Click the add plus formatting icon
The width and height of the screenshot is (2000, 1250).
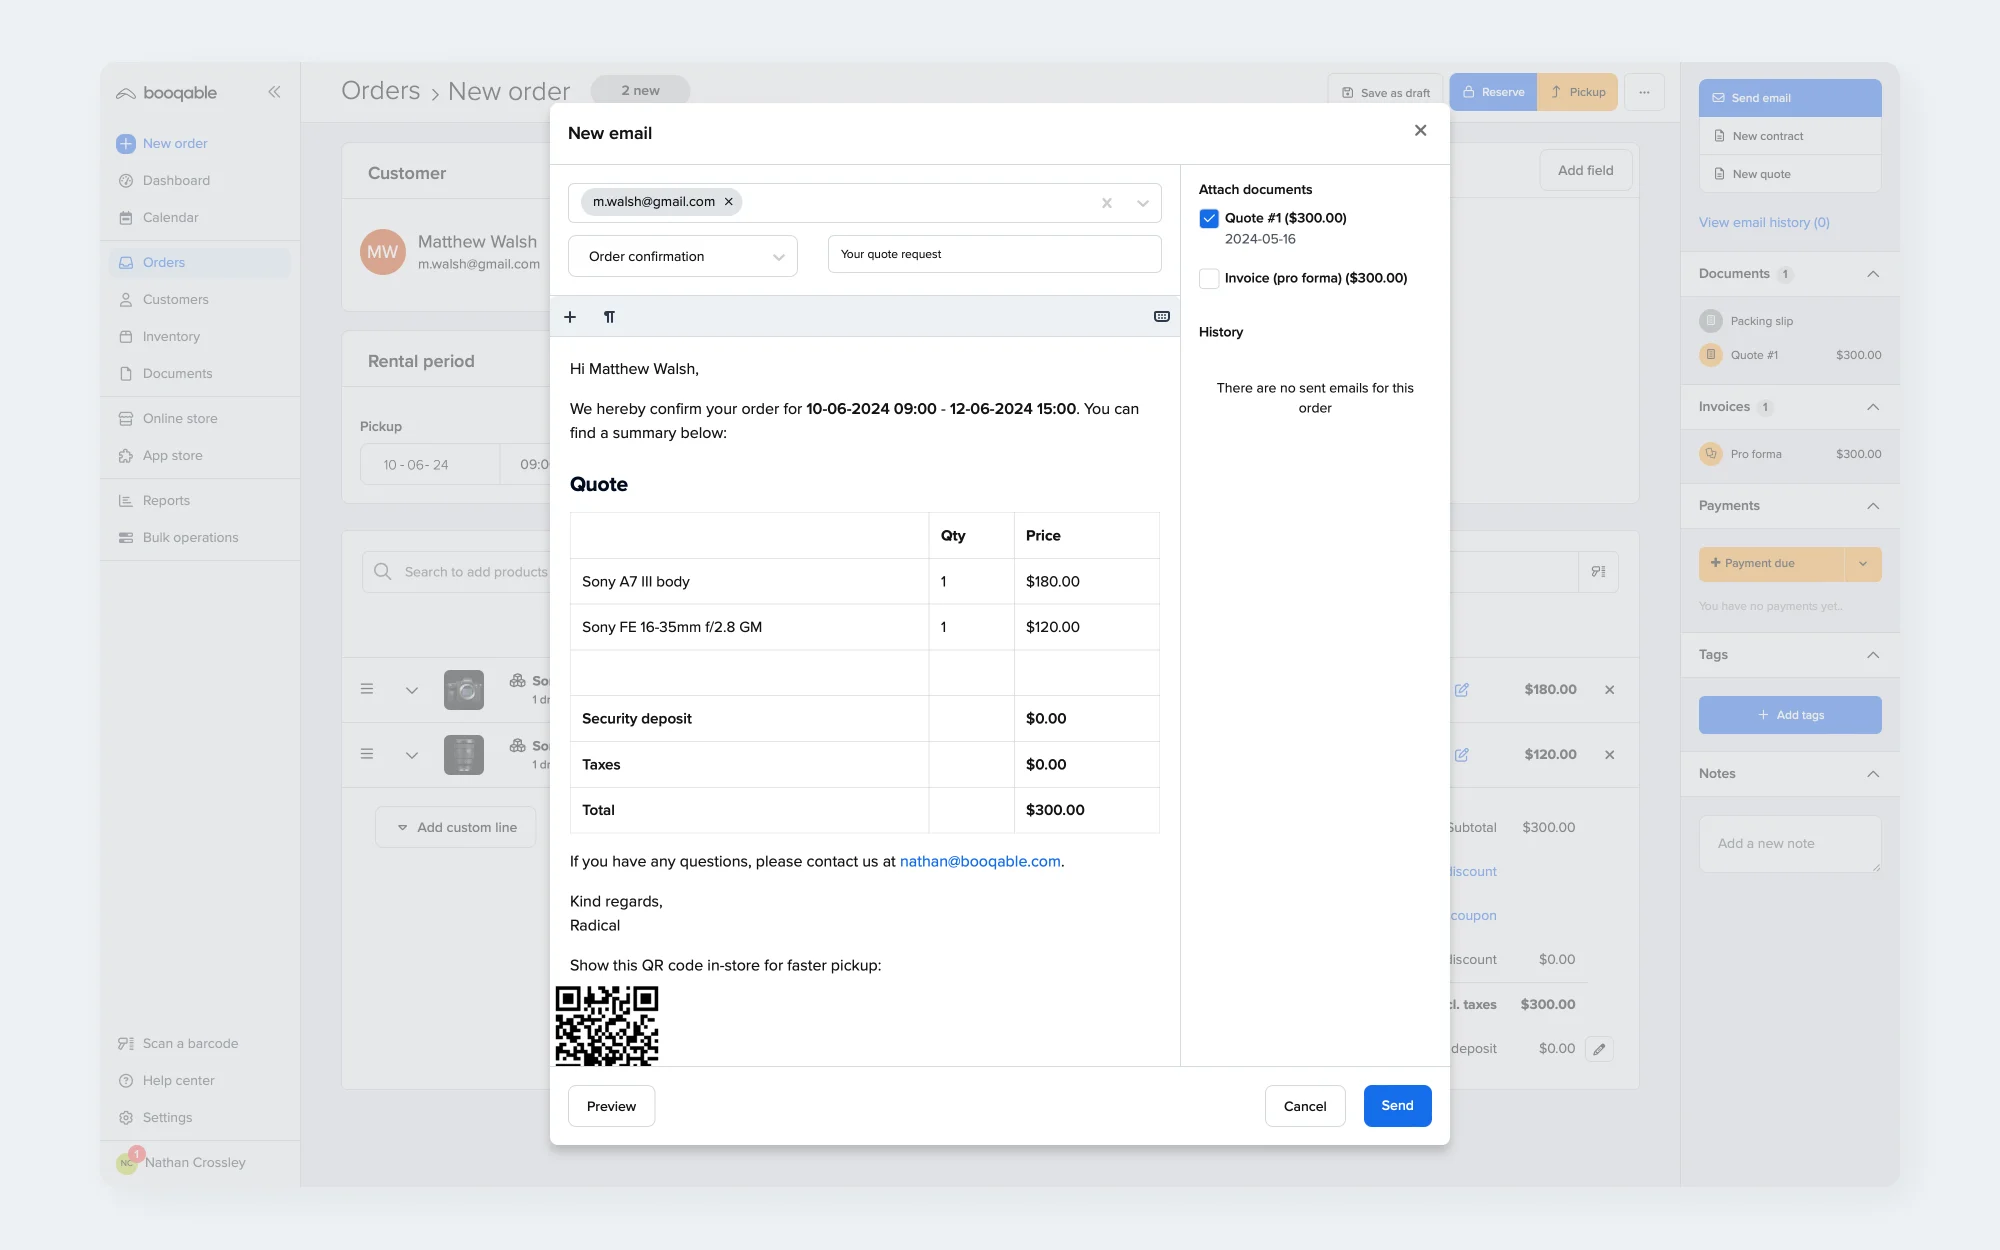click(570, 317)
